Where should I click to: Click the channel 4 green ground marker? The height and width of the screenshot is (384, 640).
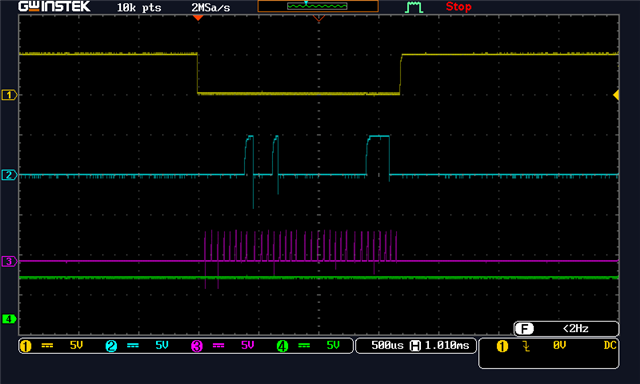click(9, 319)
